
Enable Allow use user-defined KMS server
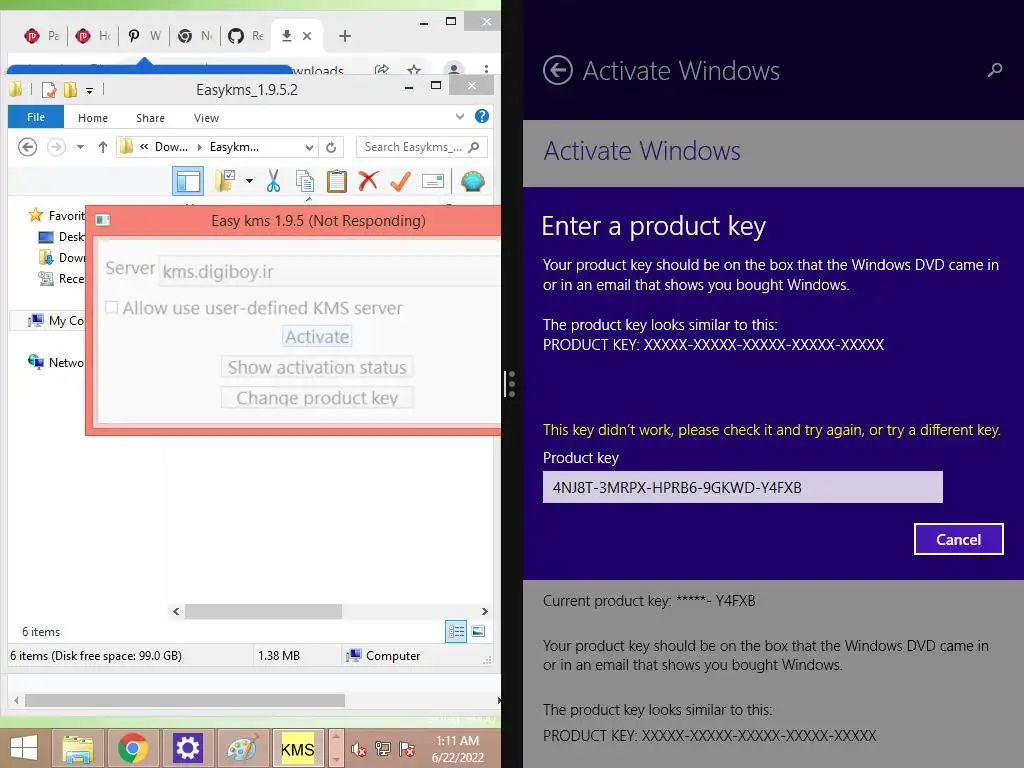pos(112,308)
